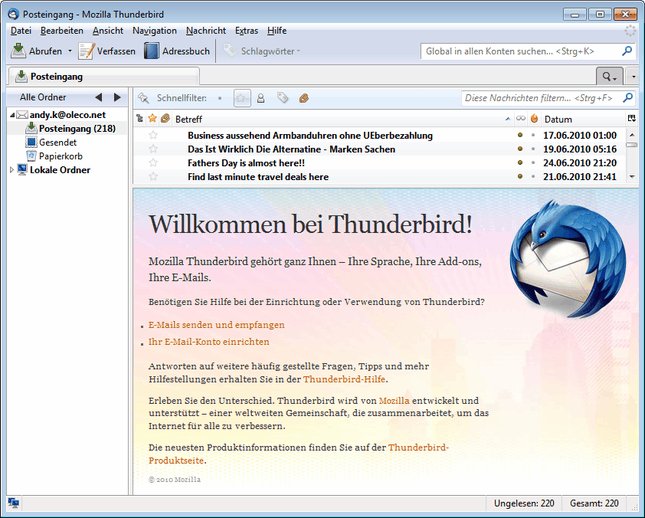Viewport: 645px width, 518px height.
Task: Star the Business aussehend Armbanduhren message
Action: [x=153, y=135]
